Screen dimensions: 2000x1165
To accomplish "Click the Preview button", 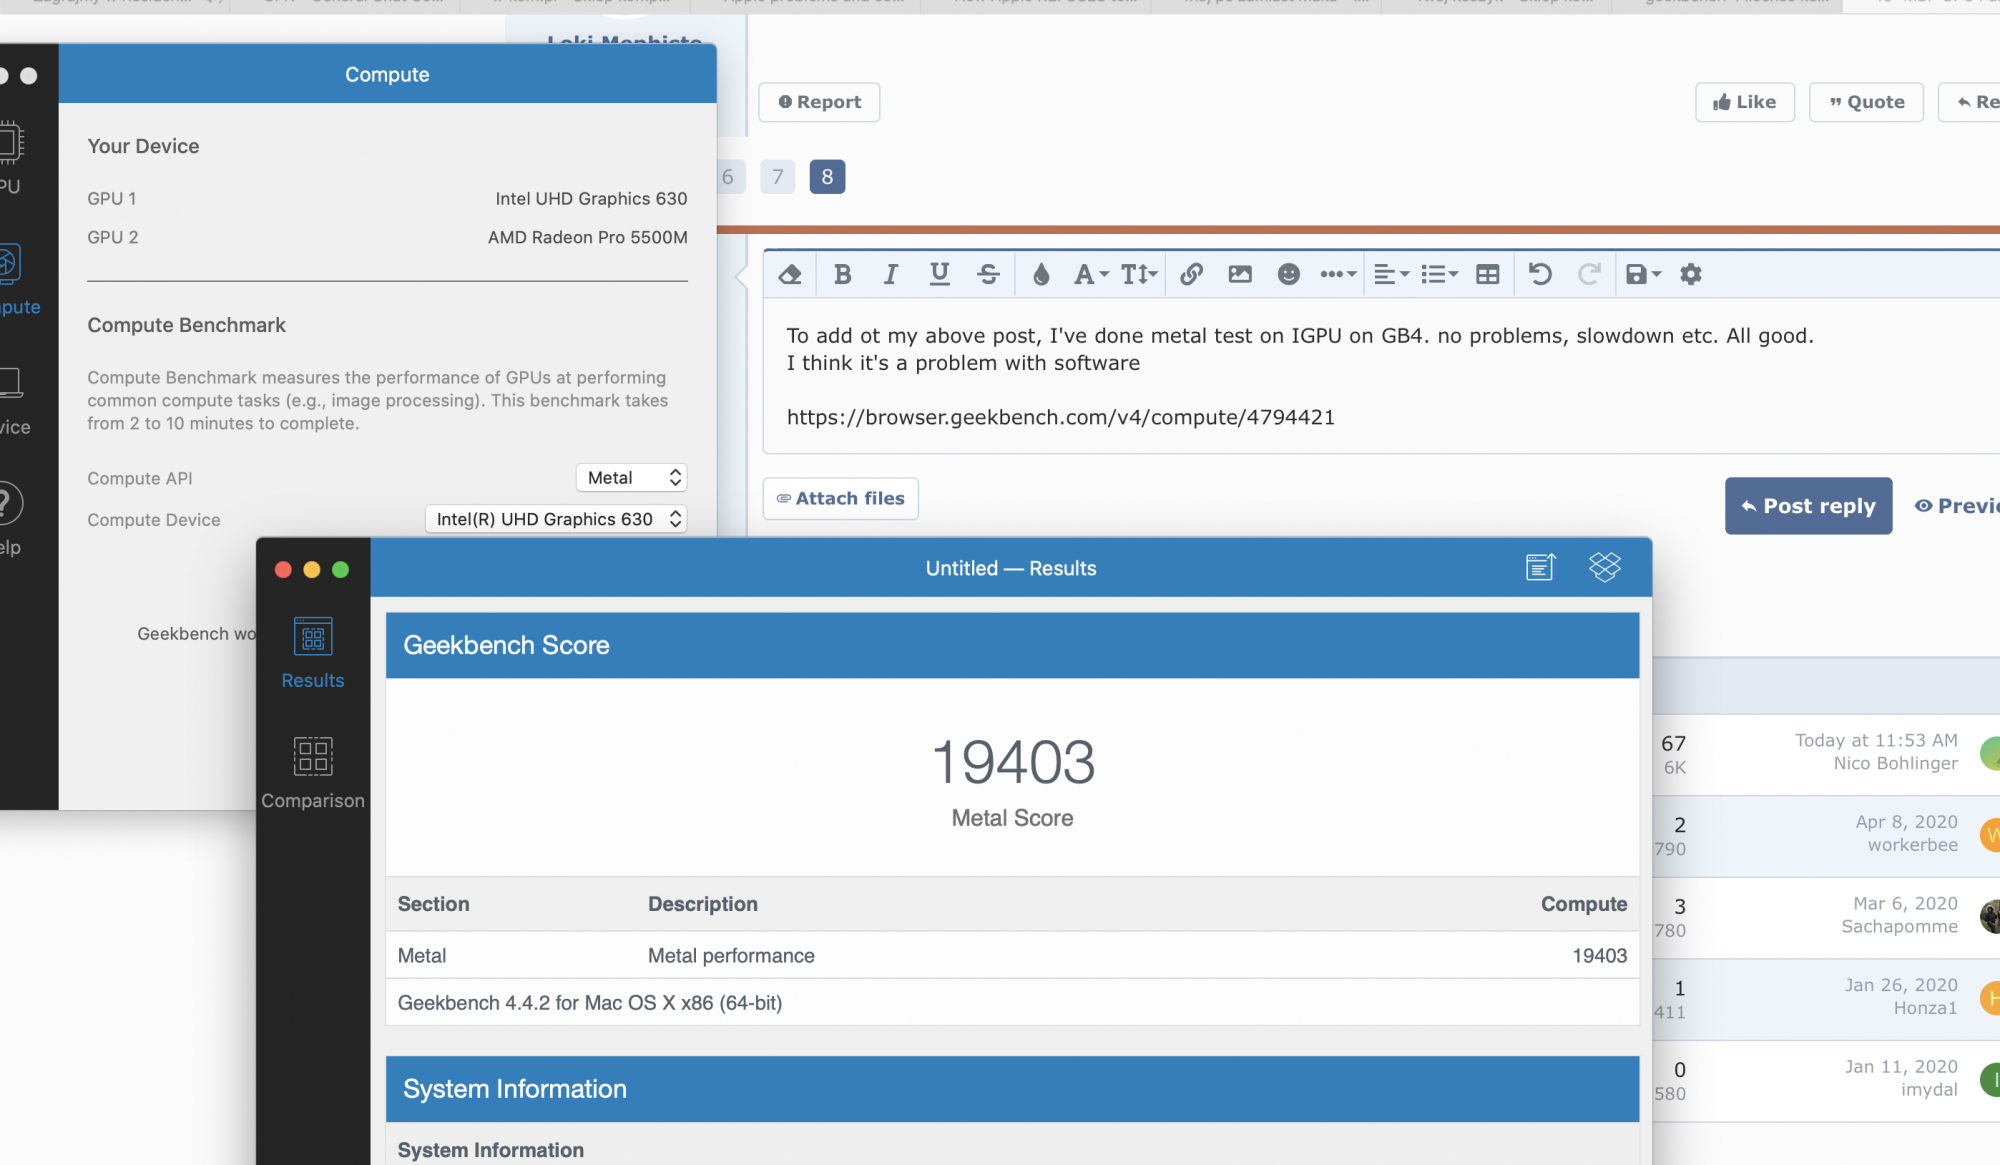I will pyautogui.click(x=1957, y=506).
